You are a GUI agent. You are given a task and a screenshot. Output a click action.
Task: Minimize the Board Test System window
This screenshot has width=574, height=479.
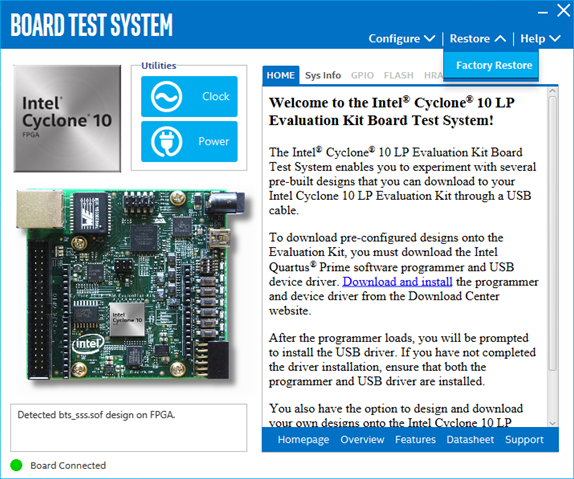pos(543,12)
